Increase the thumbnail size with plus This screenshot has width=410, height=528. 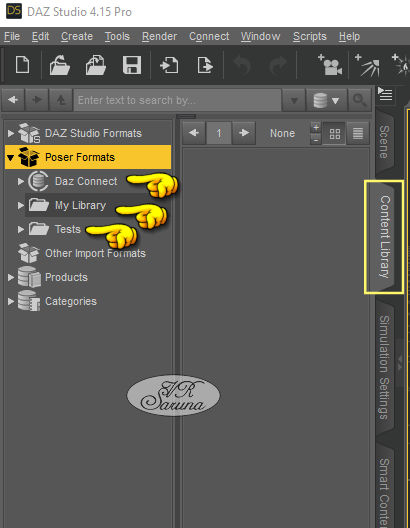[316, 128]
